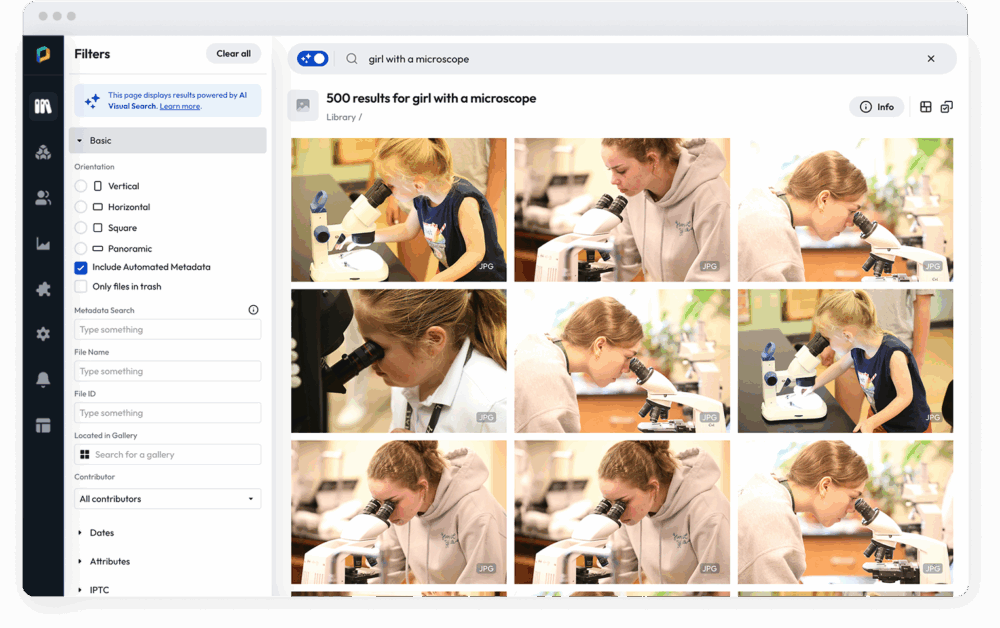
Task: Click the magnifier search icon
Action: click(x=351, y=59)
